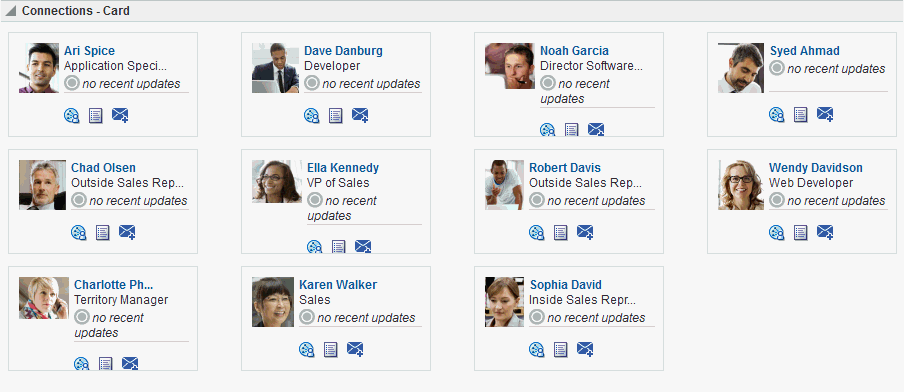Viewport: 904px width, 392px height.
Task: Open Wendy Davidson's activity list icon
Action: (801, 233)
